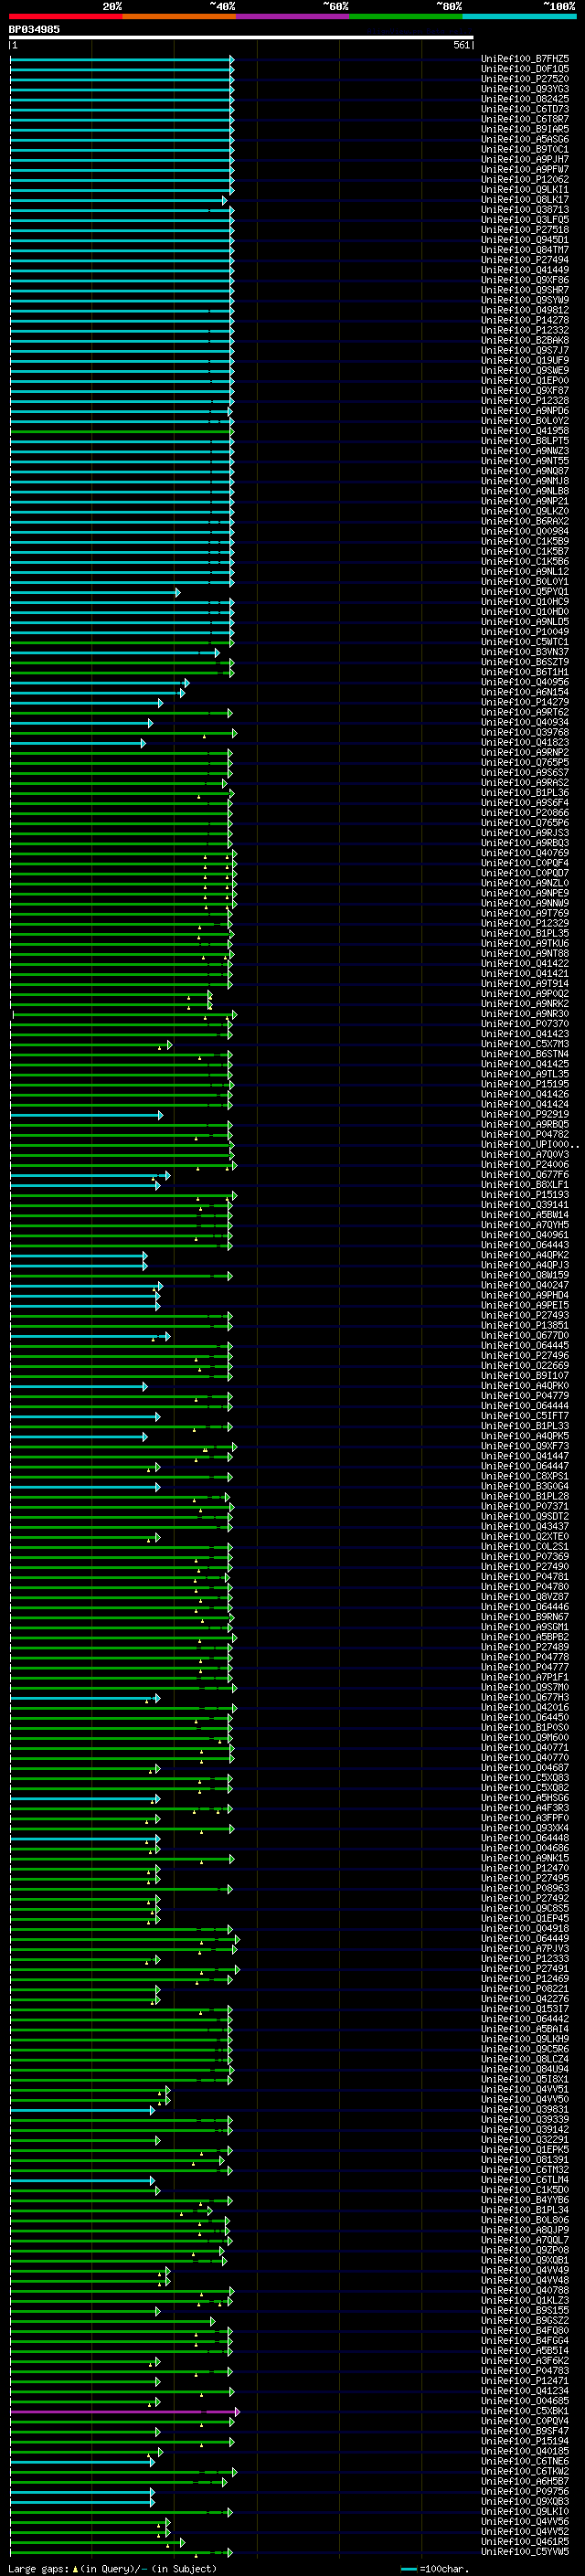Image resolution: width=585 pixels, height=2576 pixels.
Task: Click the UniRef100_P14278 label
Action: tap(525, 320)
